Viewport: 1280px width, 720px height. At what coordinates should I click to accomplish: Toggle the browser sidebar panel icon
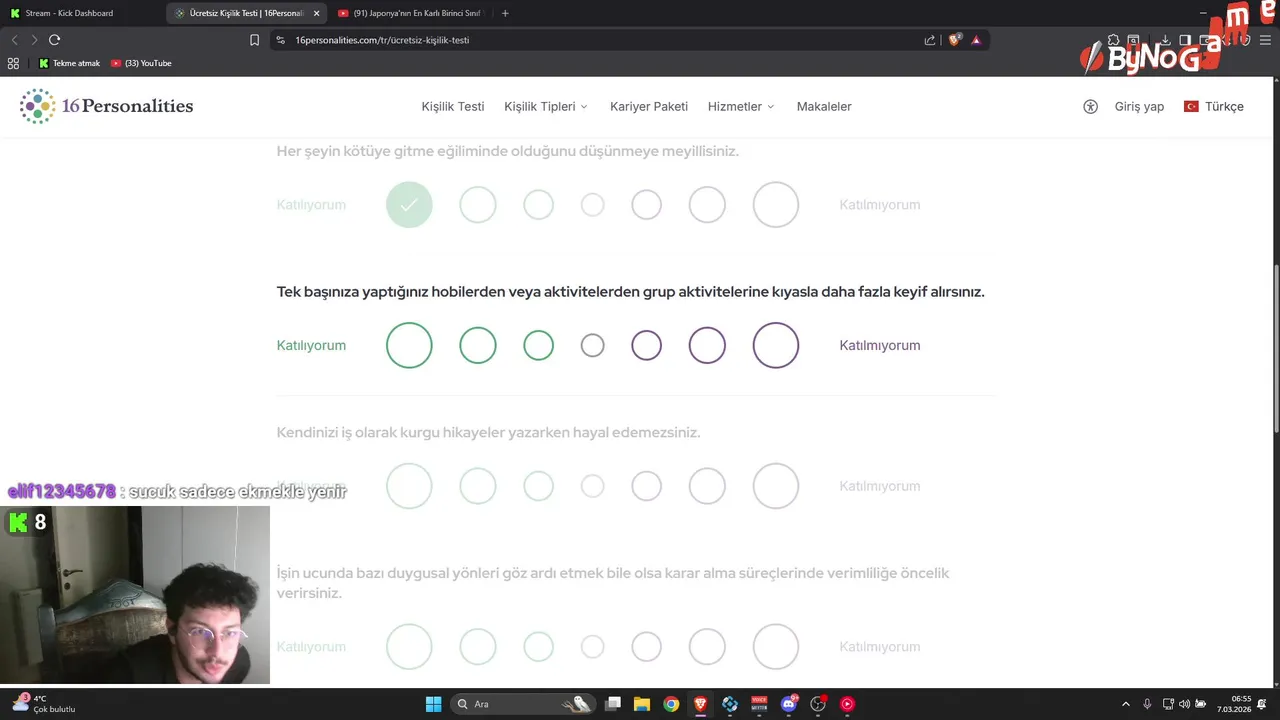point(1185,40)
